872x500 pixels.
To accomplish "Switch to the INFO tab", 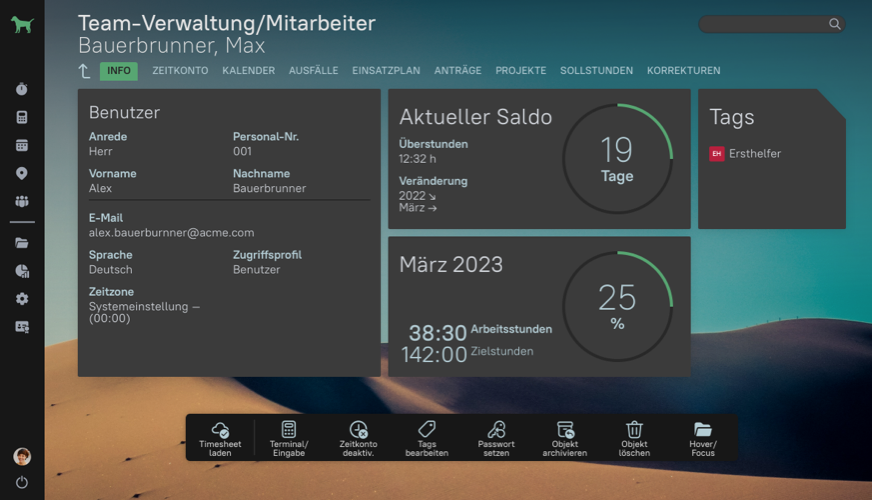I will [x=118, y=71].
